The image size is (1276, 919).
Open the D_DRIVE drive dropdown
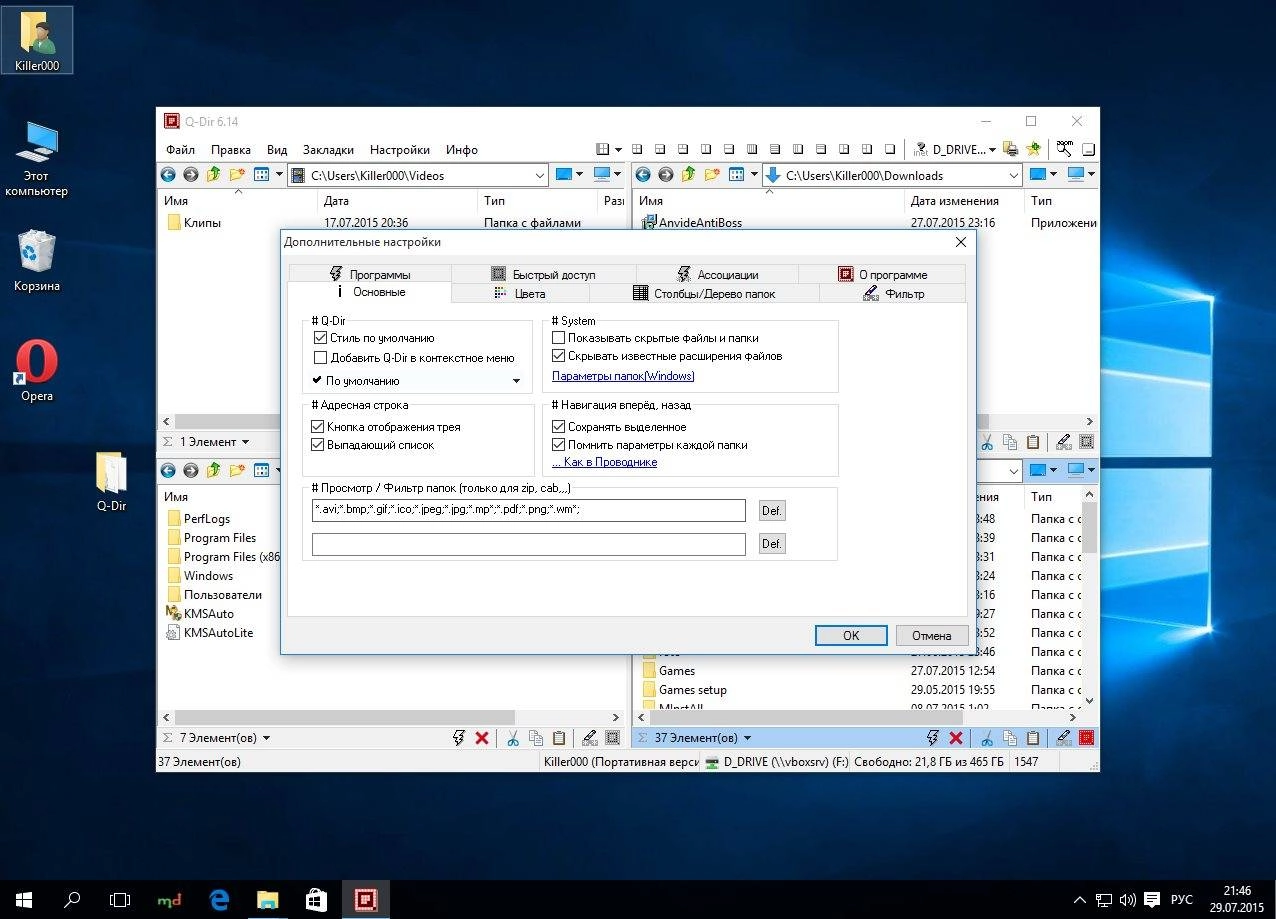(x=992, y=150)
